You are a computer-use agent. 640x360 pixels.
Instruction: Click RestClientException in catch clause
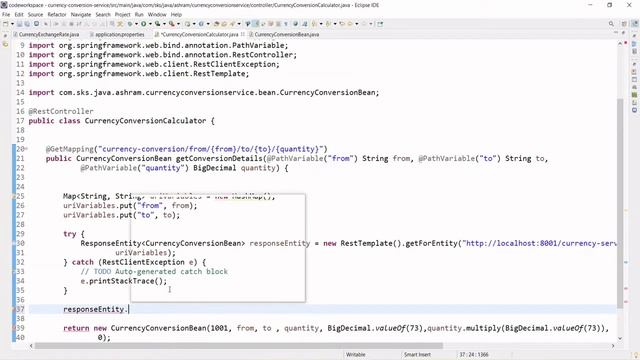click(143, 262)
